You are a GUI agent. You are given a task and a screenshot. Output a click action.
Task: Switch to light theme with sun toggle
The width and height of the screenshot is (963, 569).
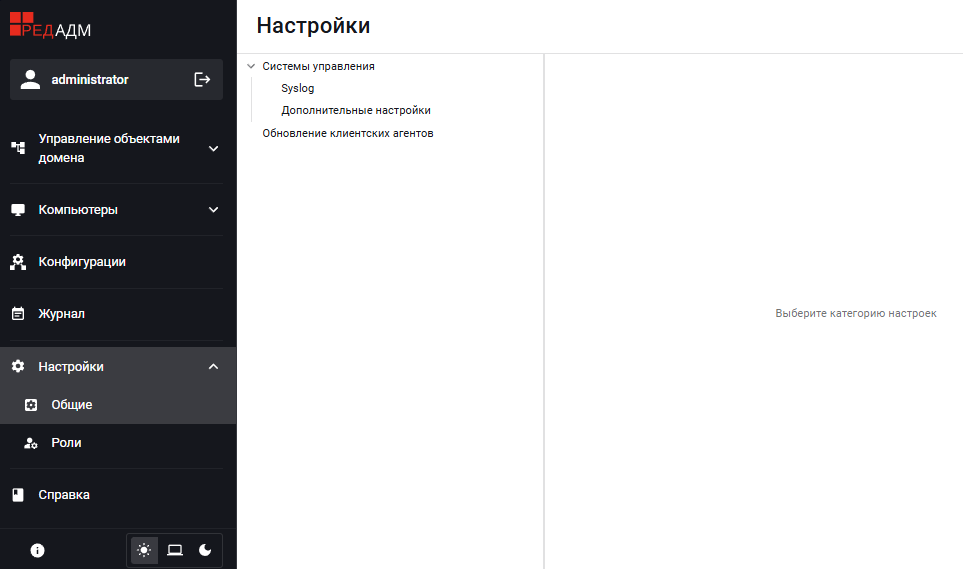click(145, 550)
